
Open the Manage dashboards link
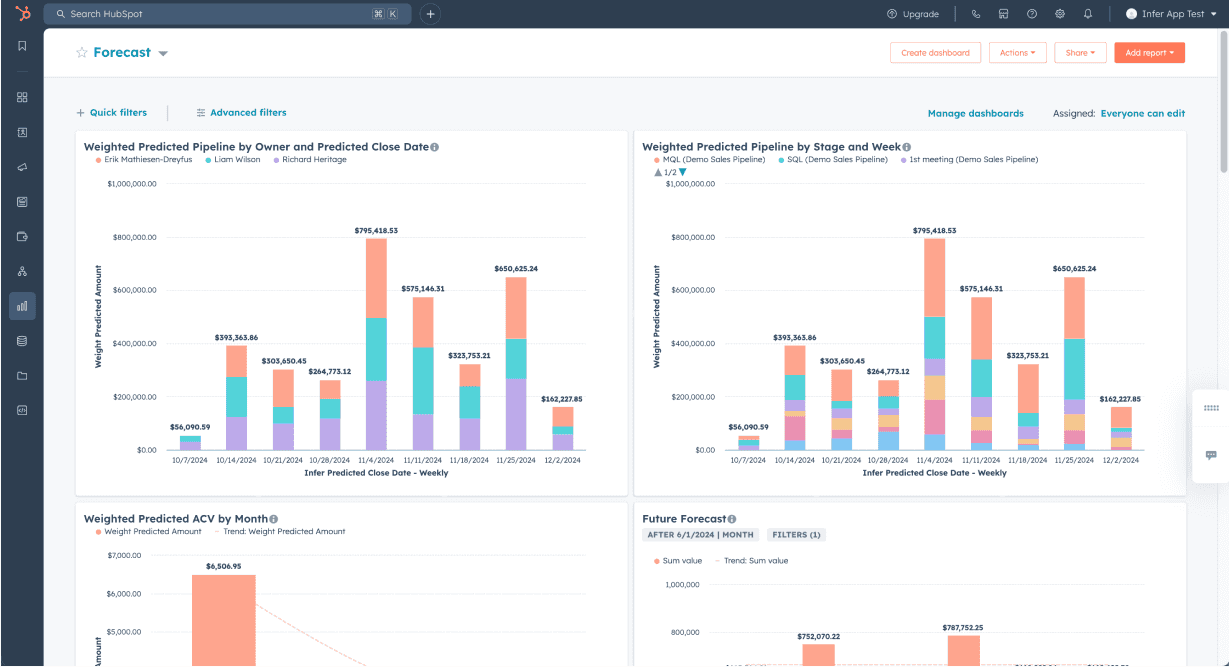978,113
